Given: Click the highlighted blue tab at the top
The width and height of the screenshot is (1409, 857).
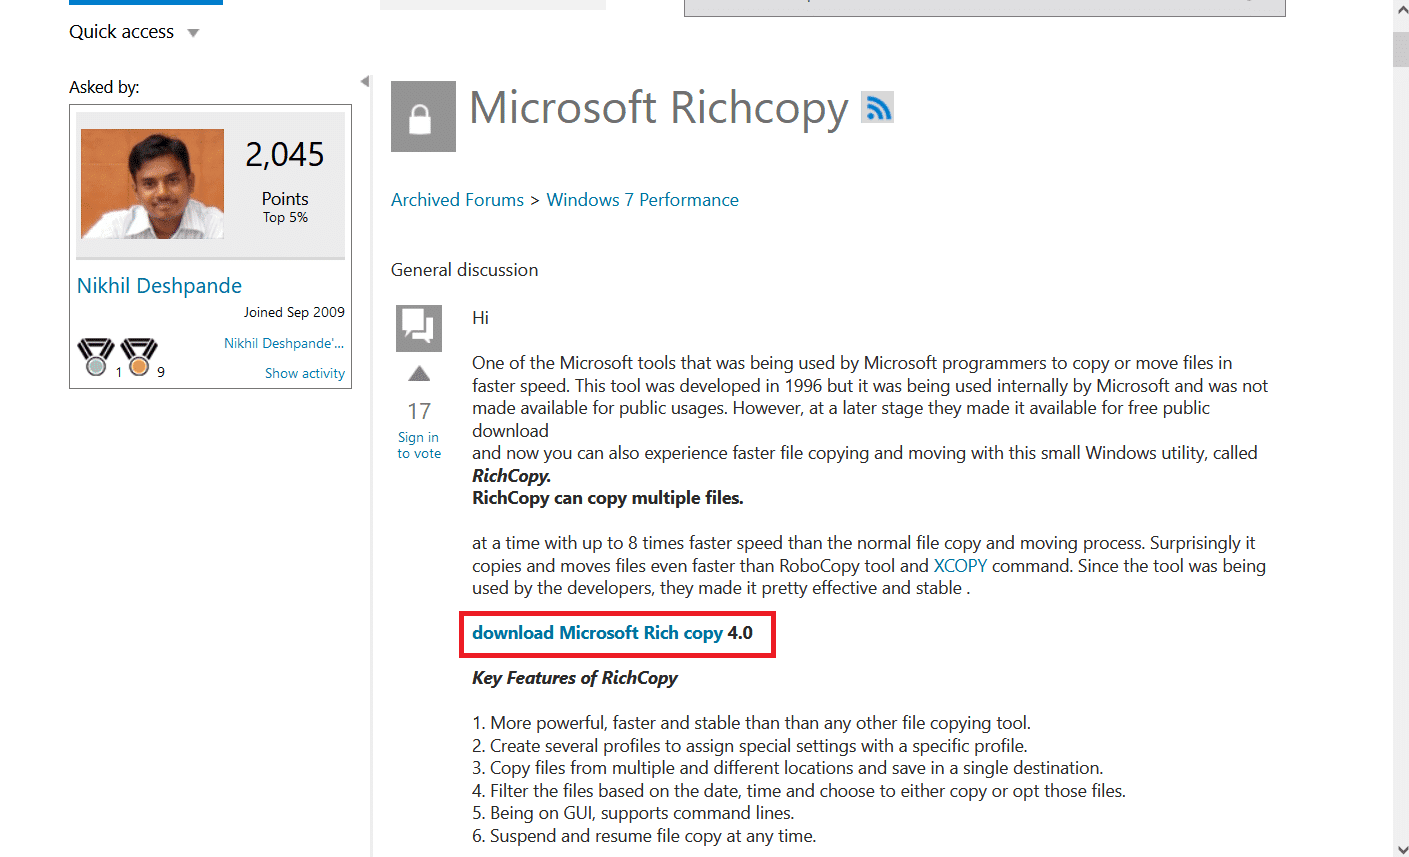Looking at the screenshot, I should click(x=145, y=3).
